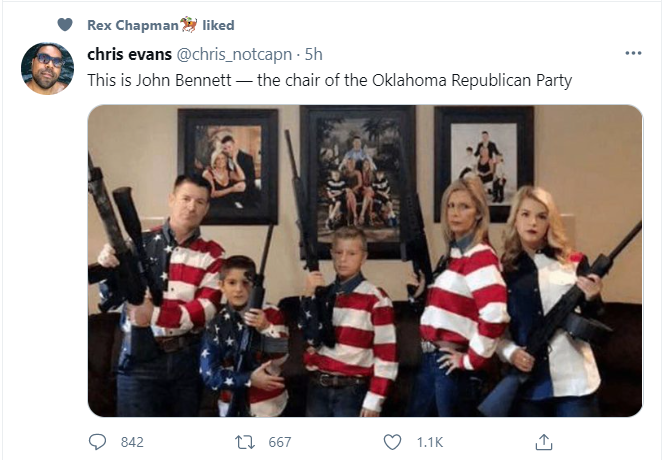
Task: Click the reply speech bubble icon
Action: click(x=97, y=441)
